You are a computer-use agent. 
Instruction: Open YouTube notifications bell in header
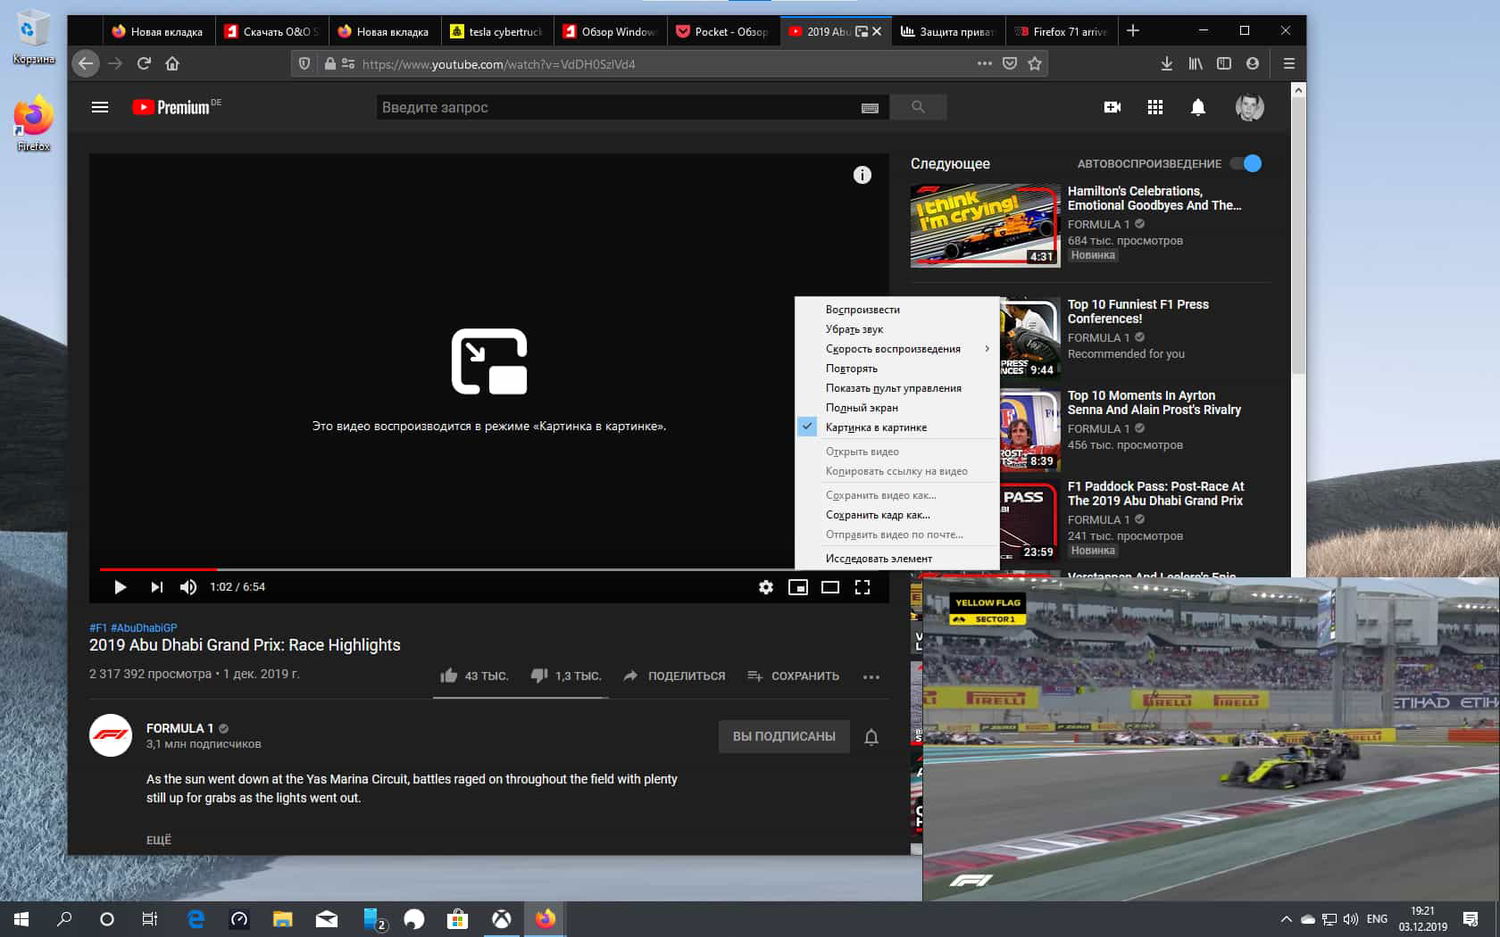pos(1198,107)
